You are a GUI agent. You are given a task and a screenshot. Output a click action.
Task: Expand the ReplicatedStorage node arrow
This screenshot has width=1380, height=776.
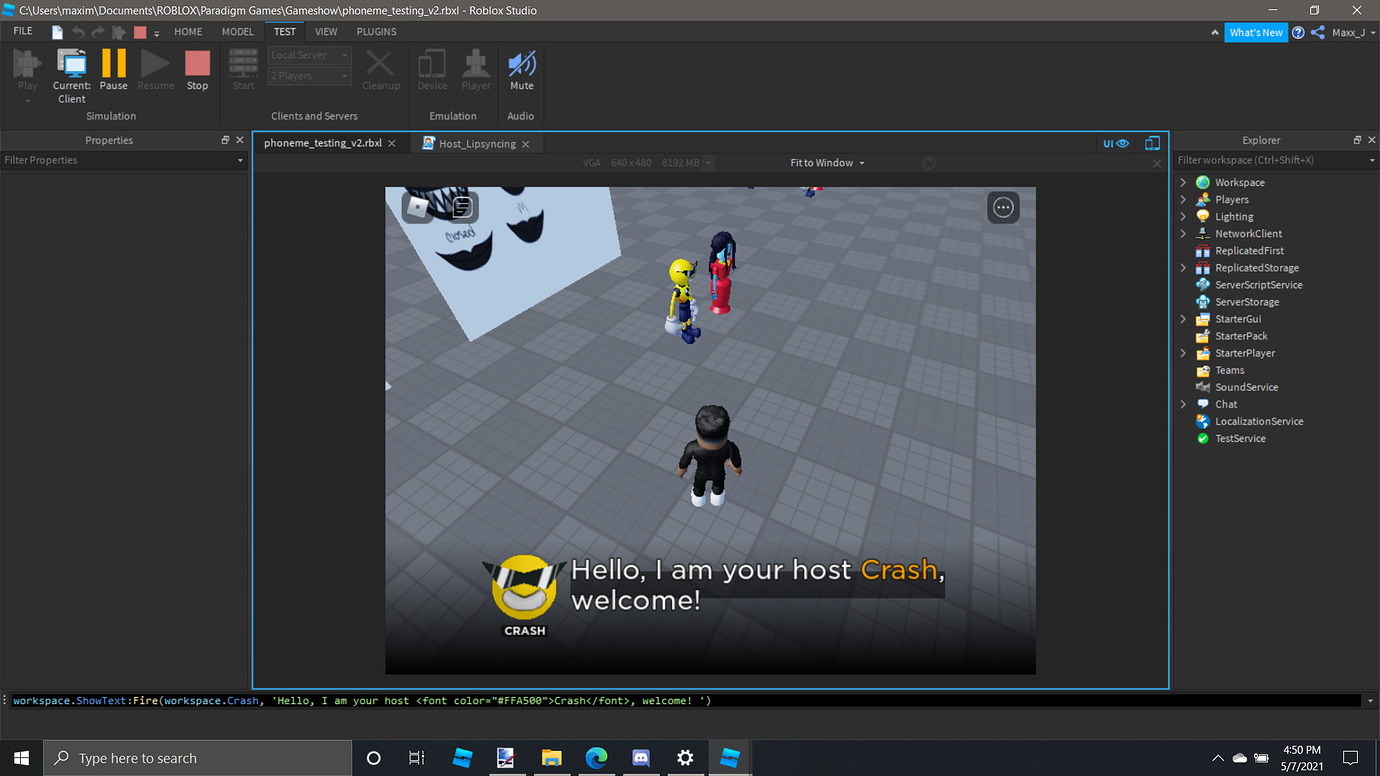[1183, 268]
